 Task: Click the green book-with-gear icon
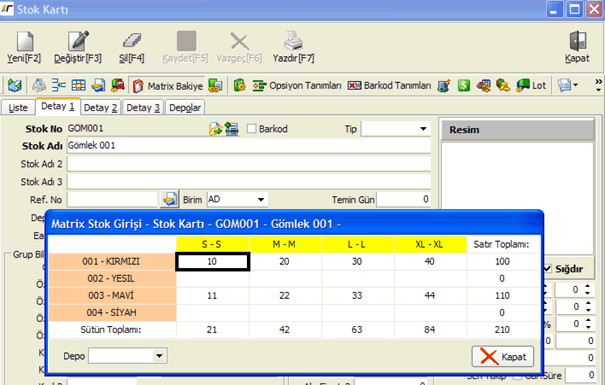tap(240, 85)
